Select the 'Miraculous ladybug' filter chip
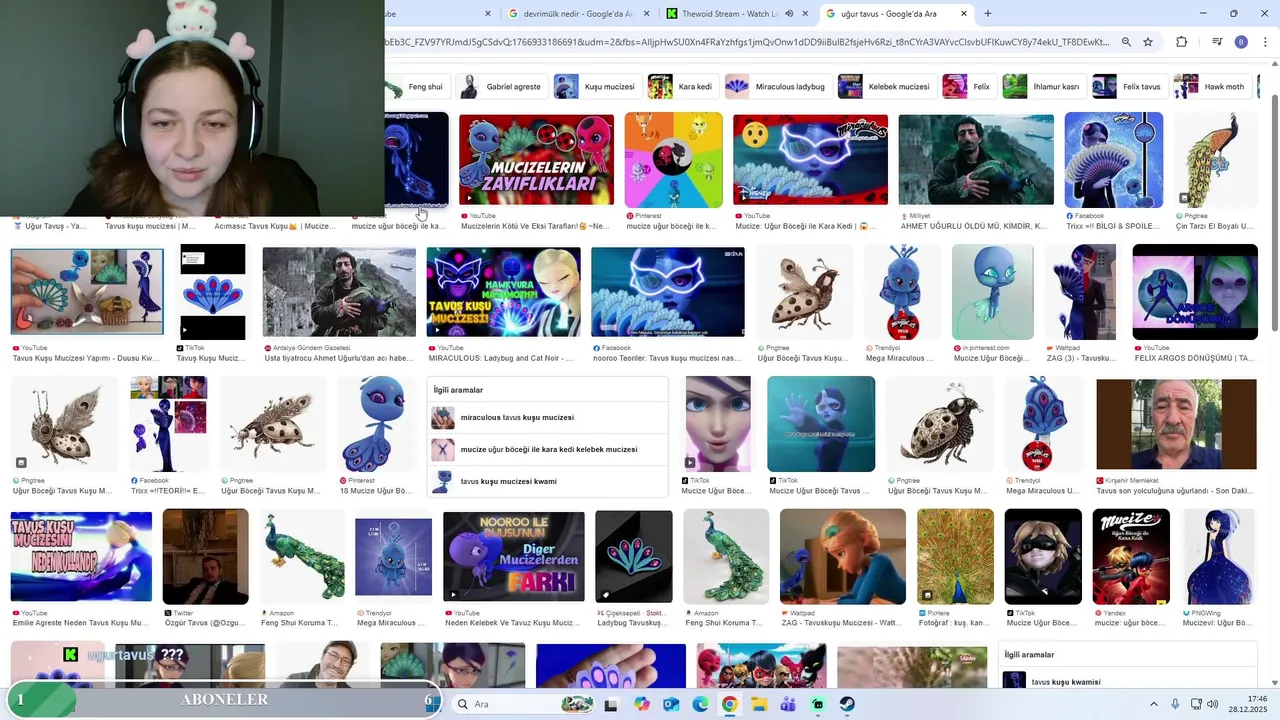The image size is (1280, 720). [777, 87]
